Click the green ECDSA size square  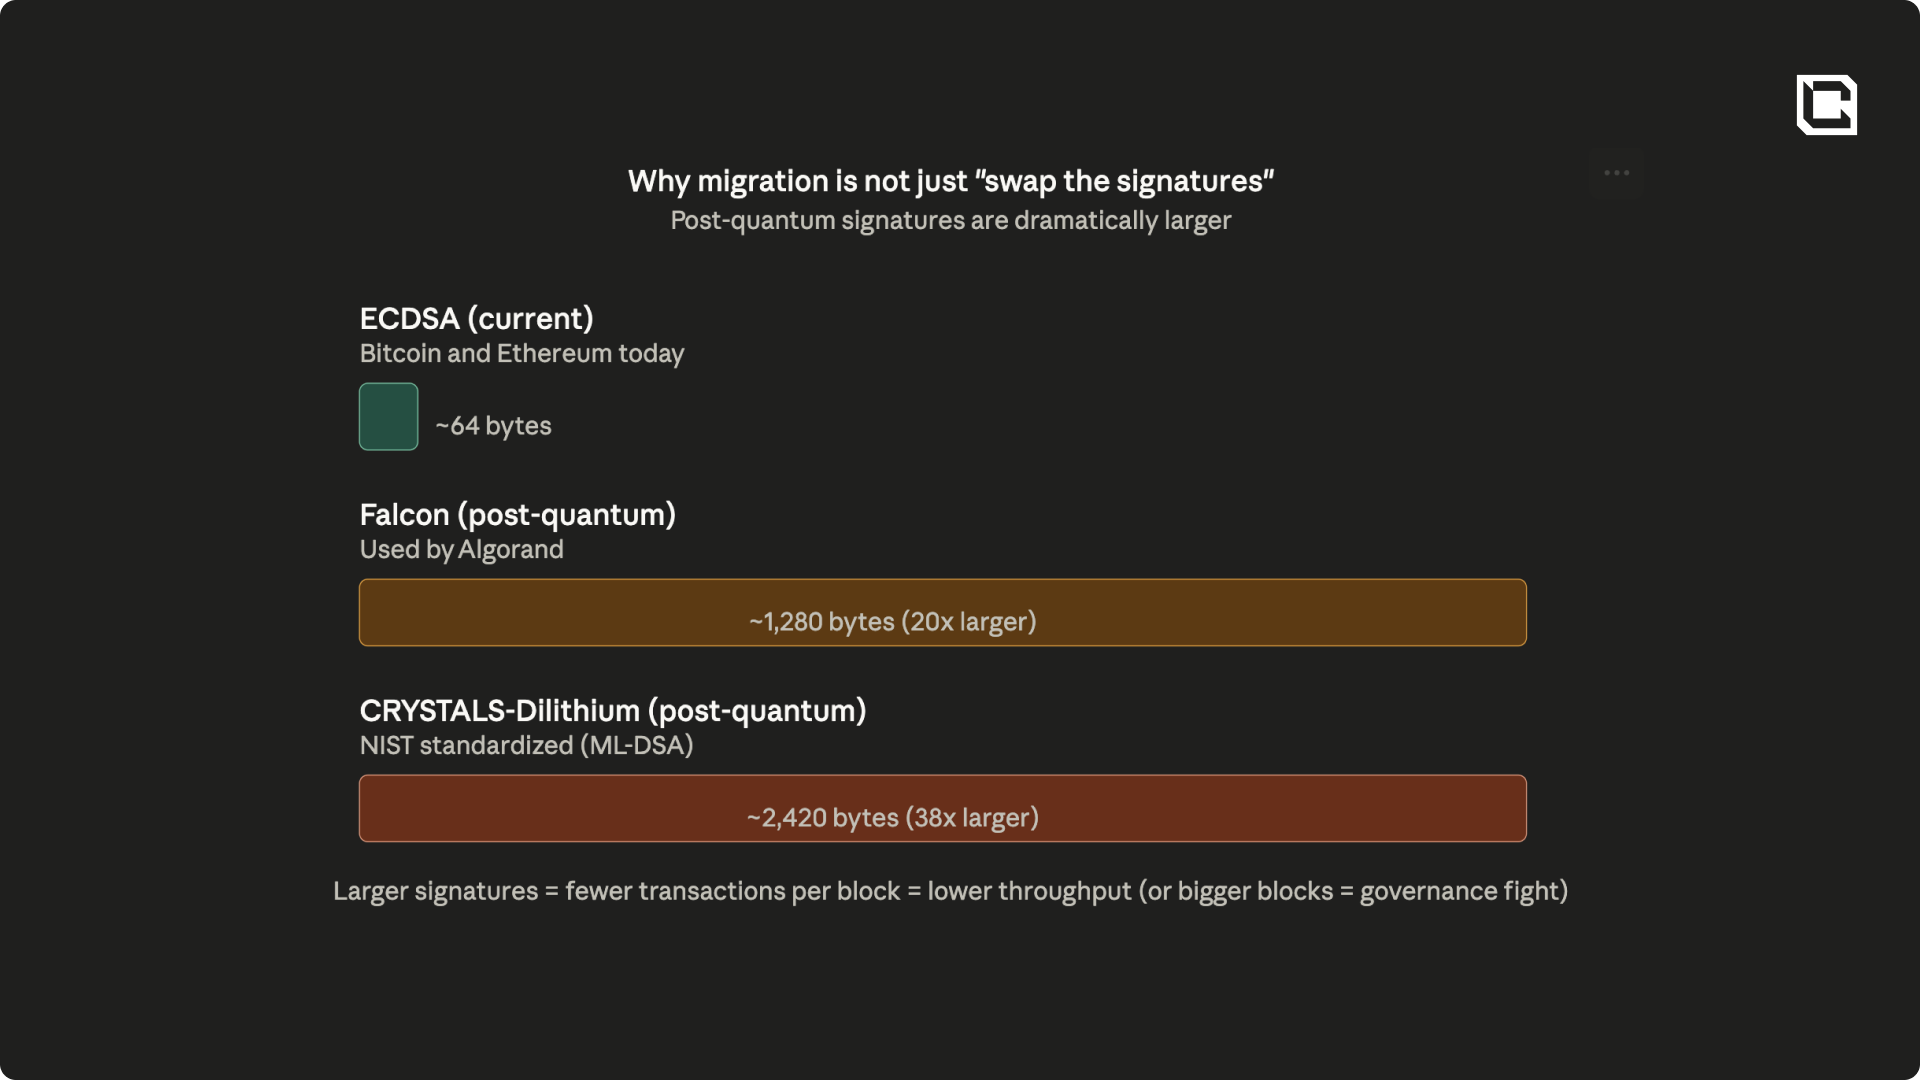[388, 417]
